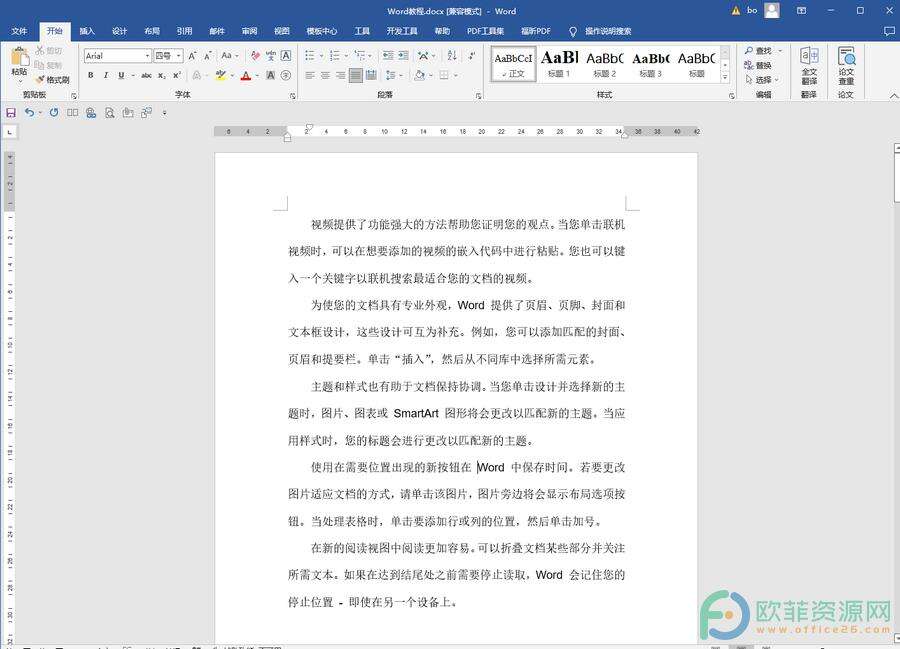
Task: Apply the 标题 2 heading style
Action: pyautogui.click(x=605, y=64)
